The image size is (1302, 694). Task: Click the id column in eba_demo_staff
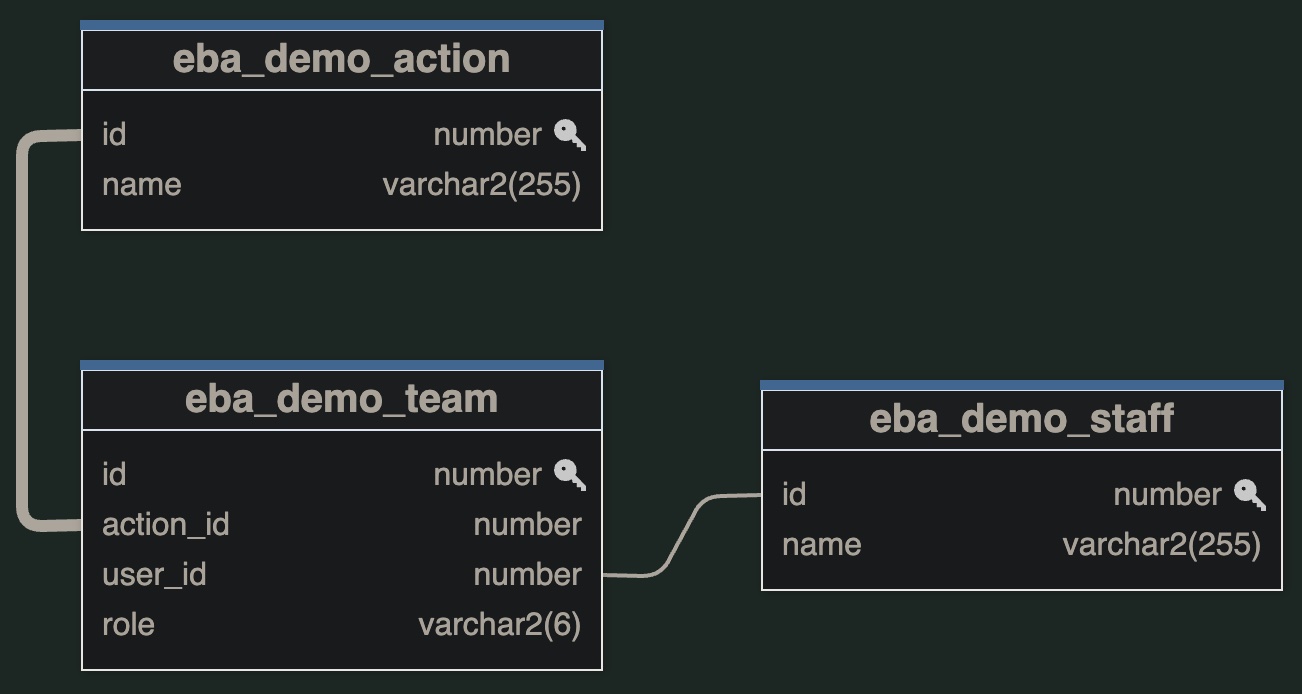pyautogui.click(x=794, y=495)
